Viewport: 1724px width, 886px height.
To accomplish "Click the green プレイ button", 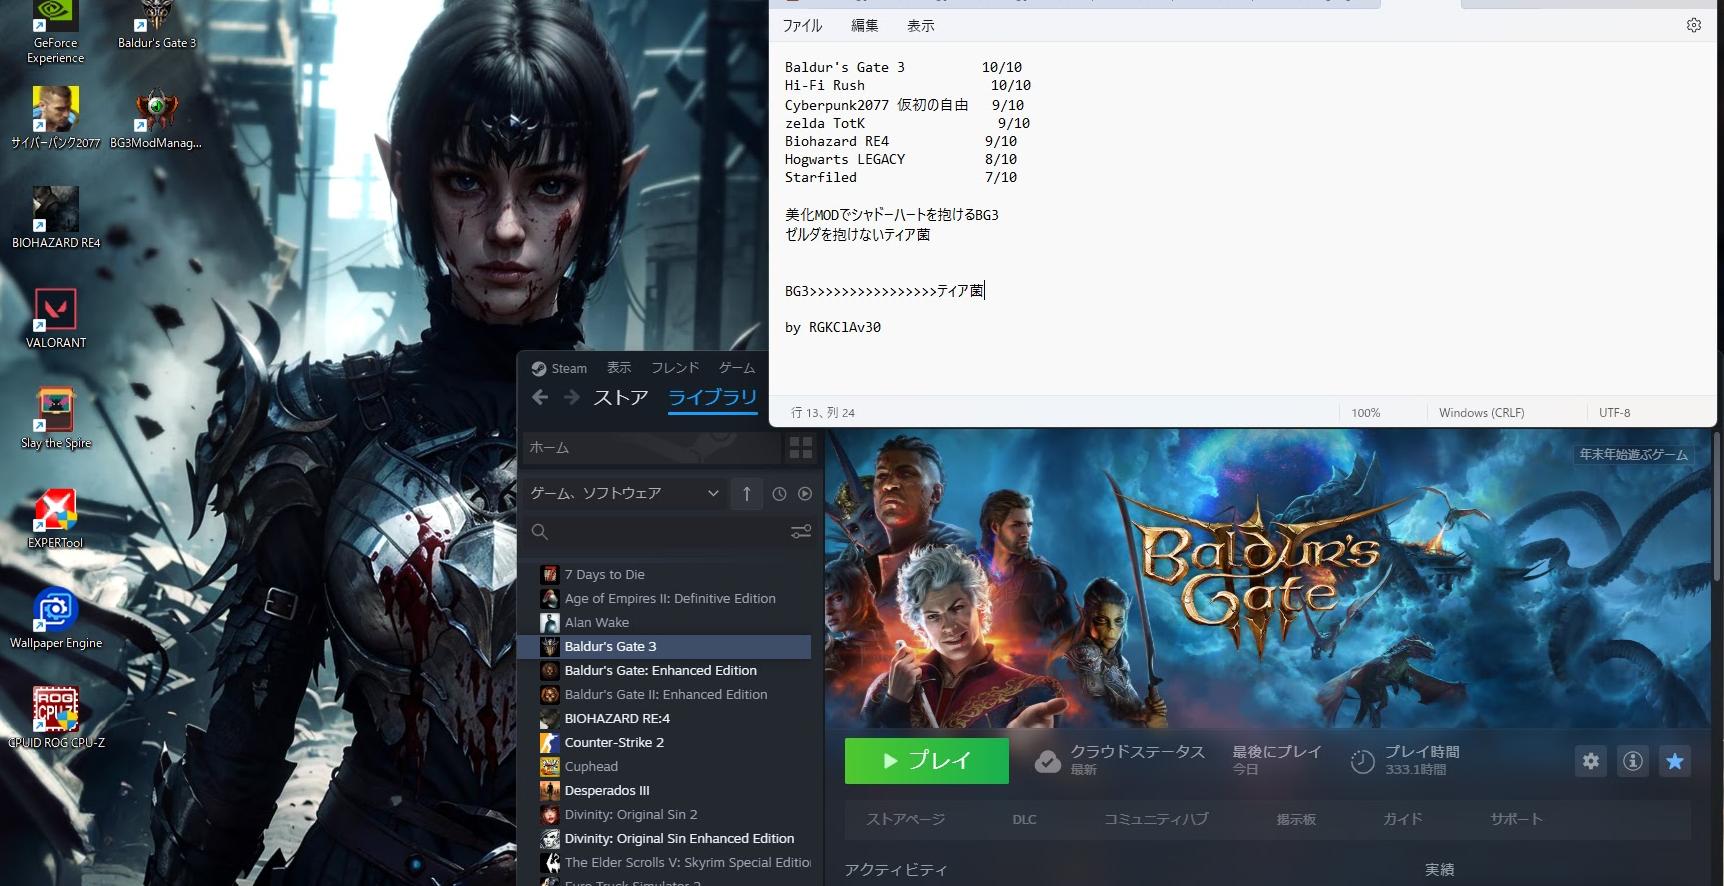I will (x=927, y=761).
